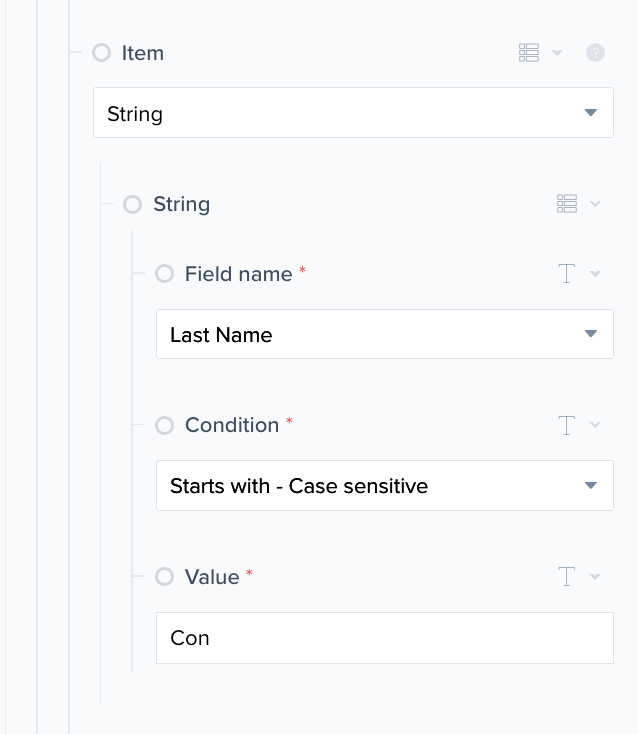Expand the chevron beside Field name's T icon
Image resolution: width=638 pixels, height=734 pixels.
coord(595,274)
